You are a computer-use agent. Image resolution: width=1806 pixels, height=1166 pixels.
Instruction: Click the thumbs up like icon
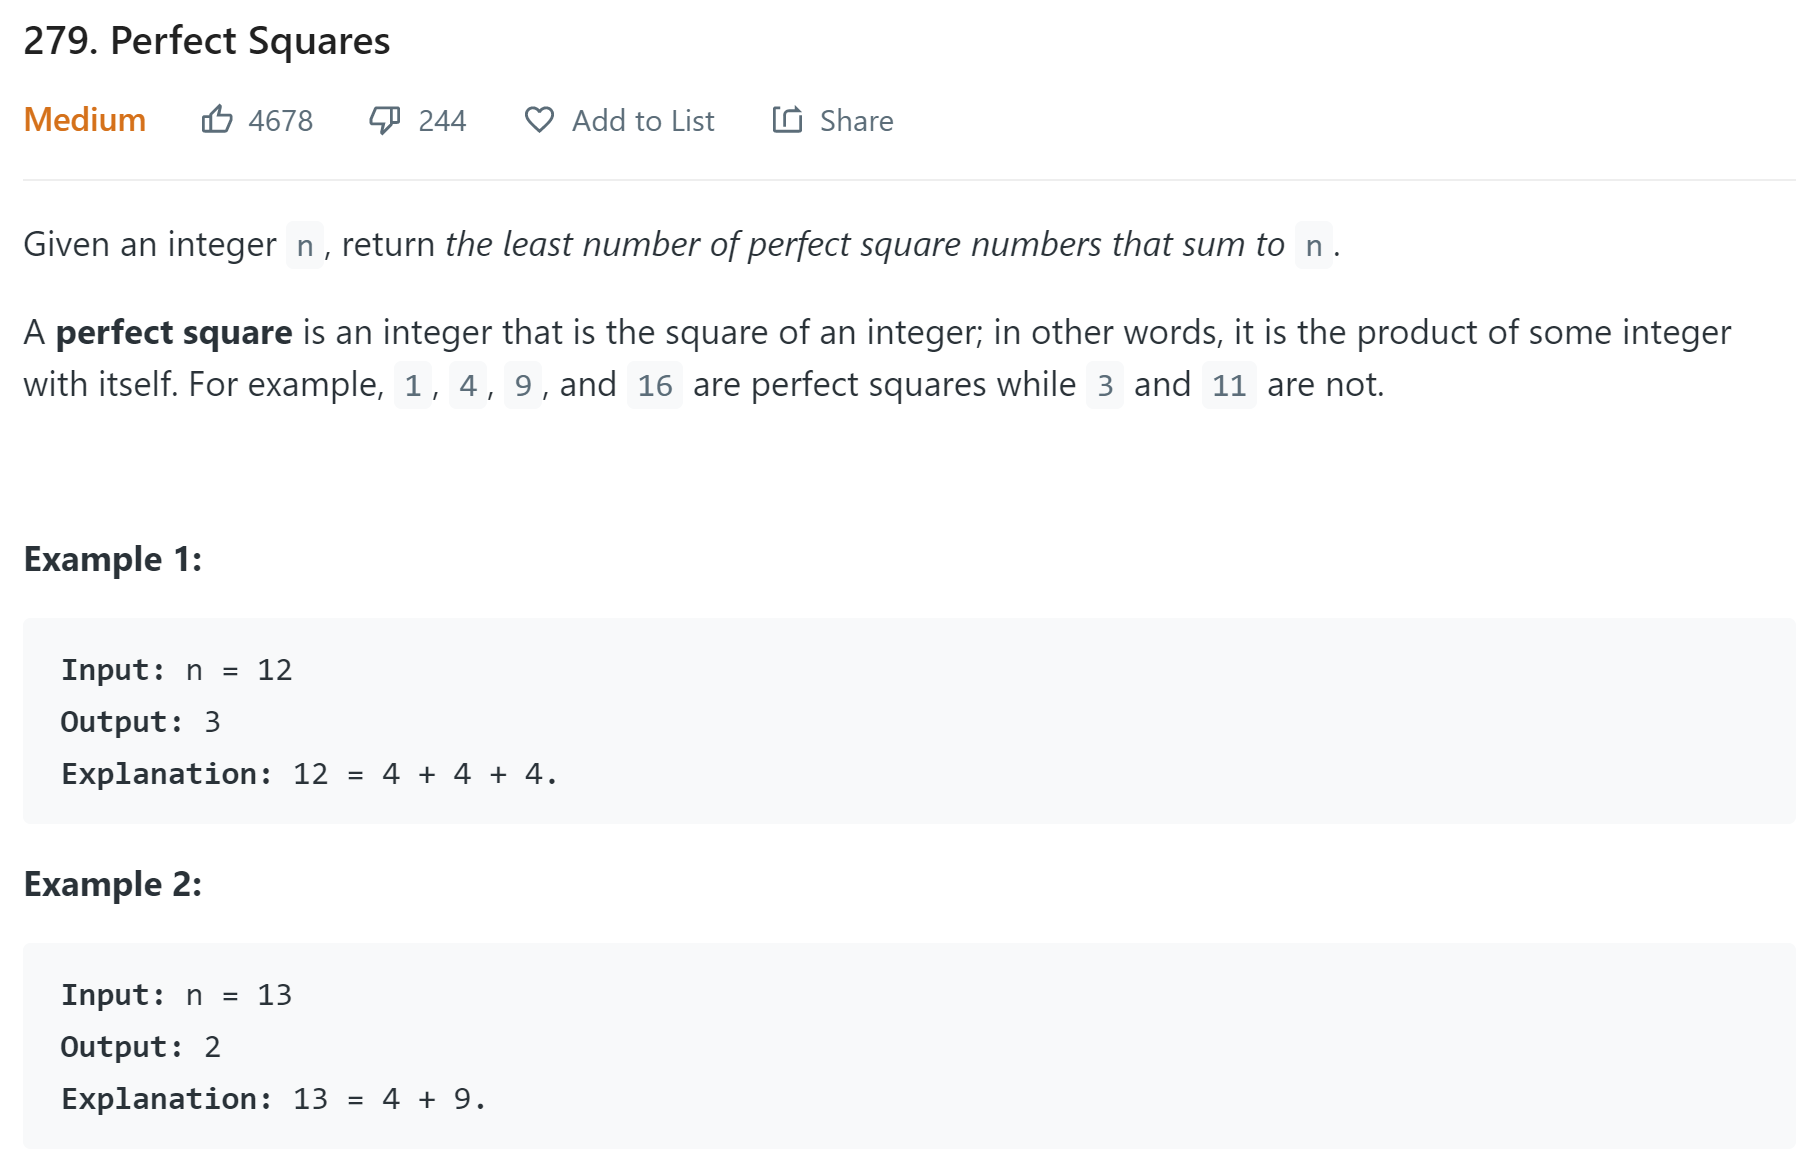[x=217, y=120]
